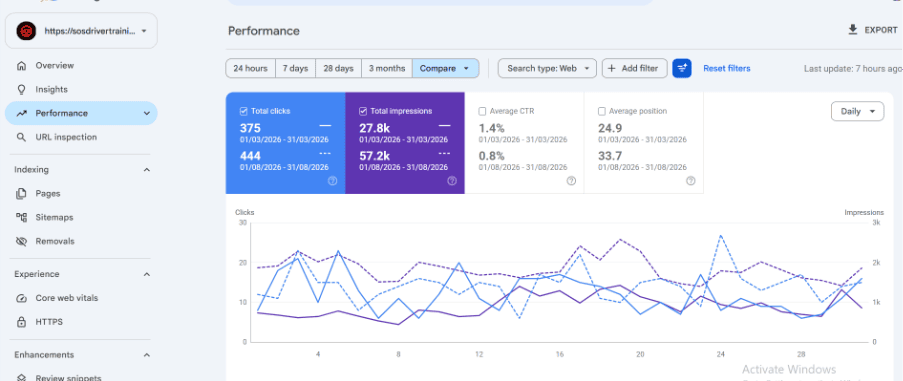
Task: Open the site property selector dropdown
Action: (81, 31)
